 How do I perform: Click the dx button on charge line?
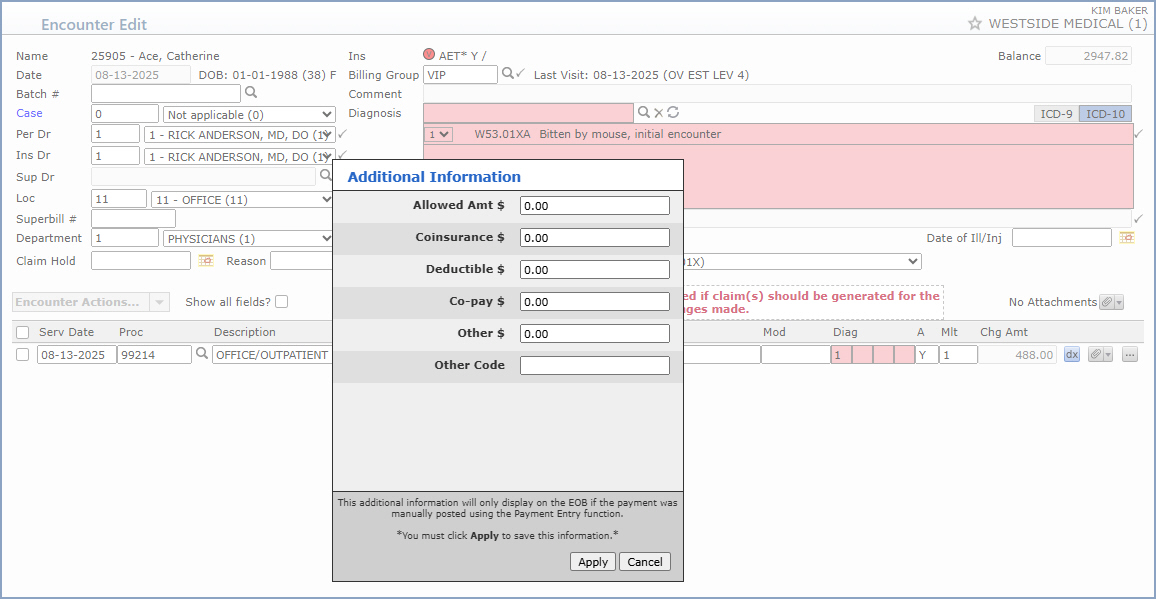(x=1072, y=355)
